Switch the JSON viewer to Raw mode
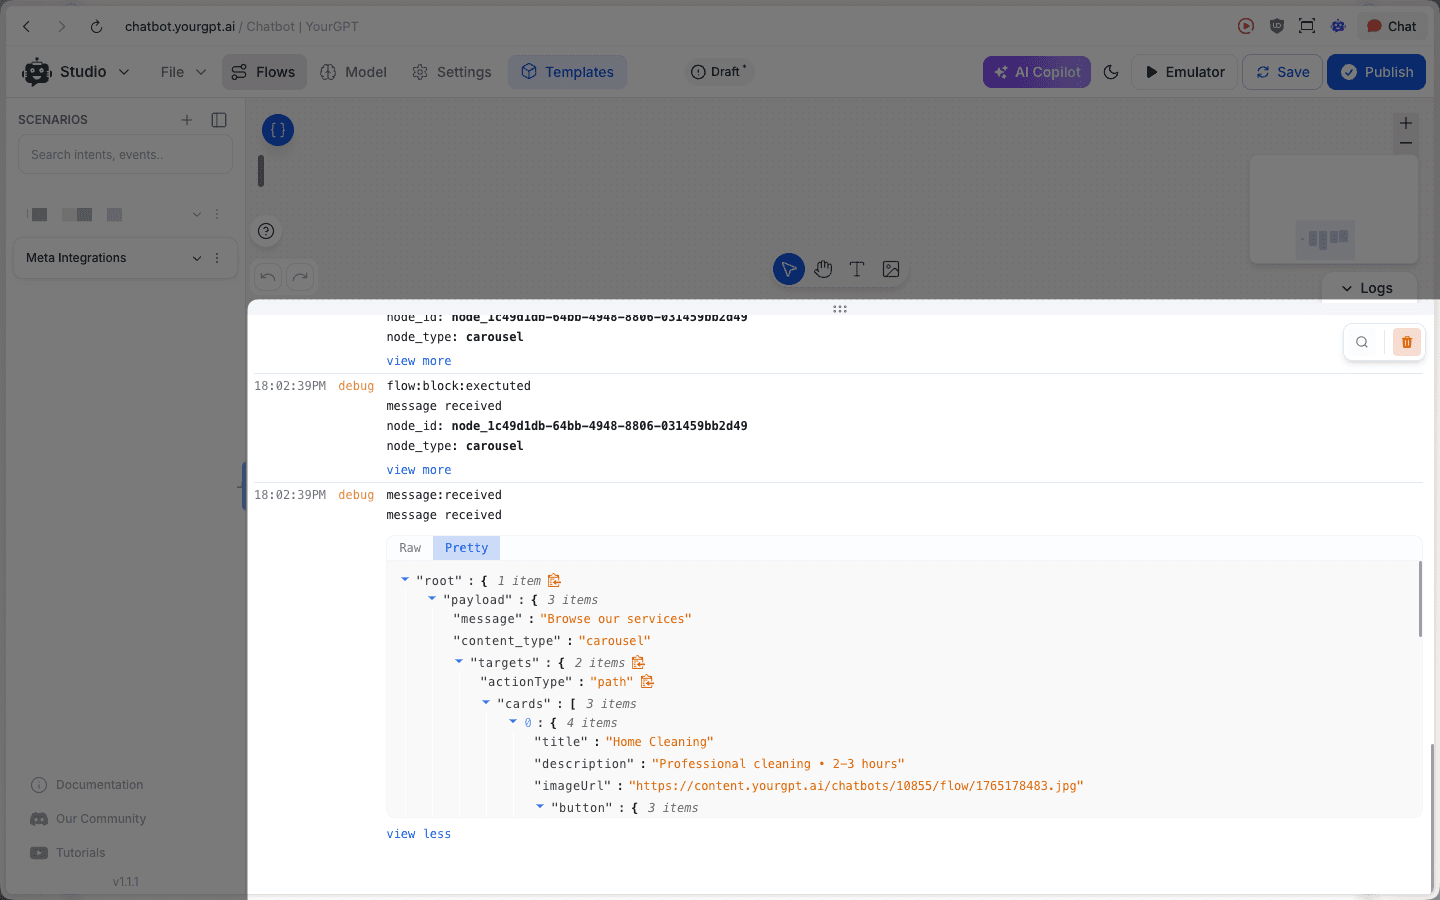Screen dimensions: 1440x900 pos(410,547)
